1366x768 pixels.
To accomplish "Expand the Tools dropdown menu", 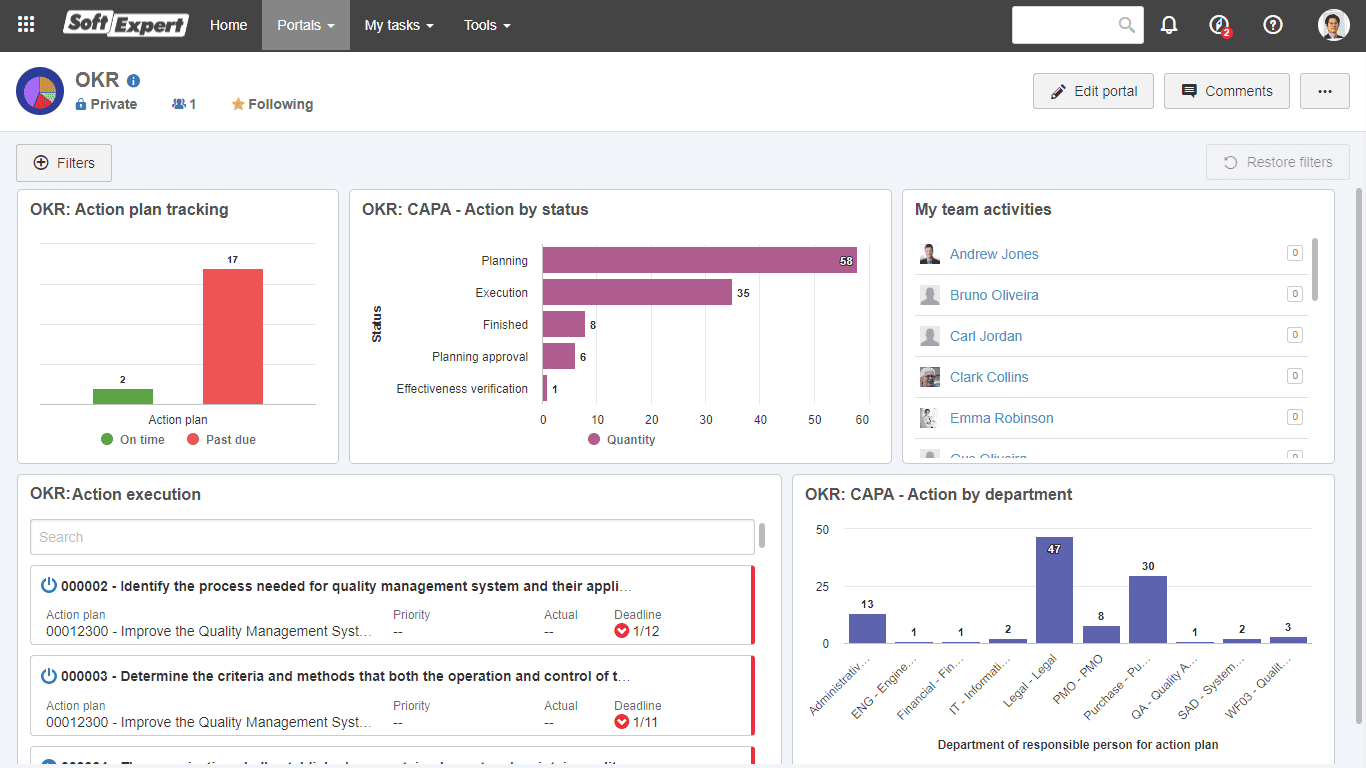I will 486,25.
